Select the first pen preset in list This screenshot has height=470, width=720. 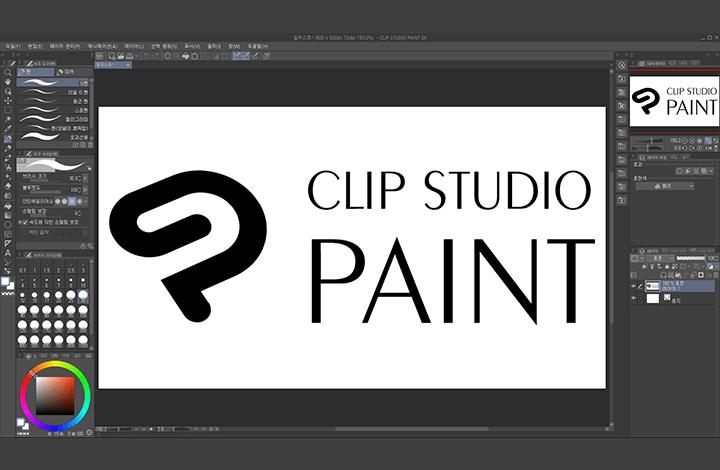56,83
